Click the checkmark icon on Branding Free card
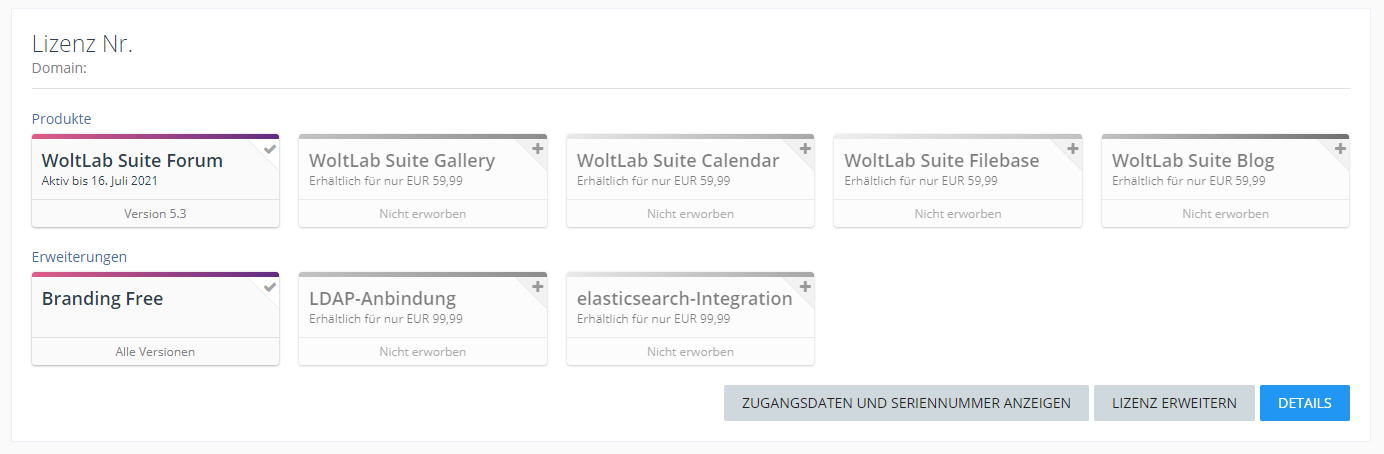 pyautogui.click(x=270, y=287)
